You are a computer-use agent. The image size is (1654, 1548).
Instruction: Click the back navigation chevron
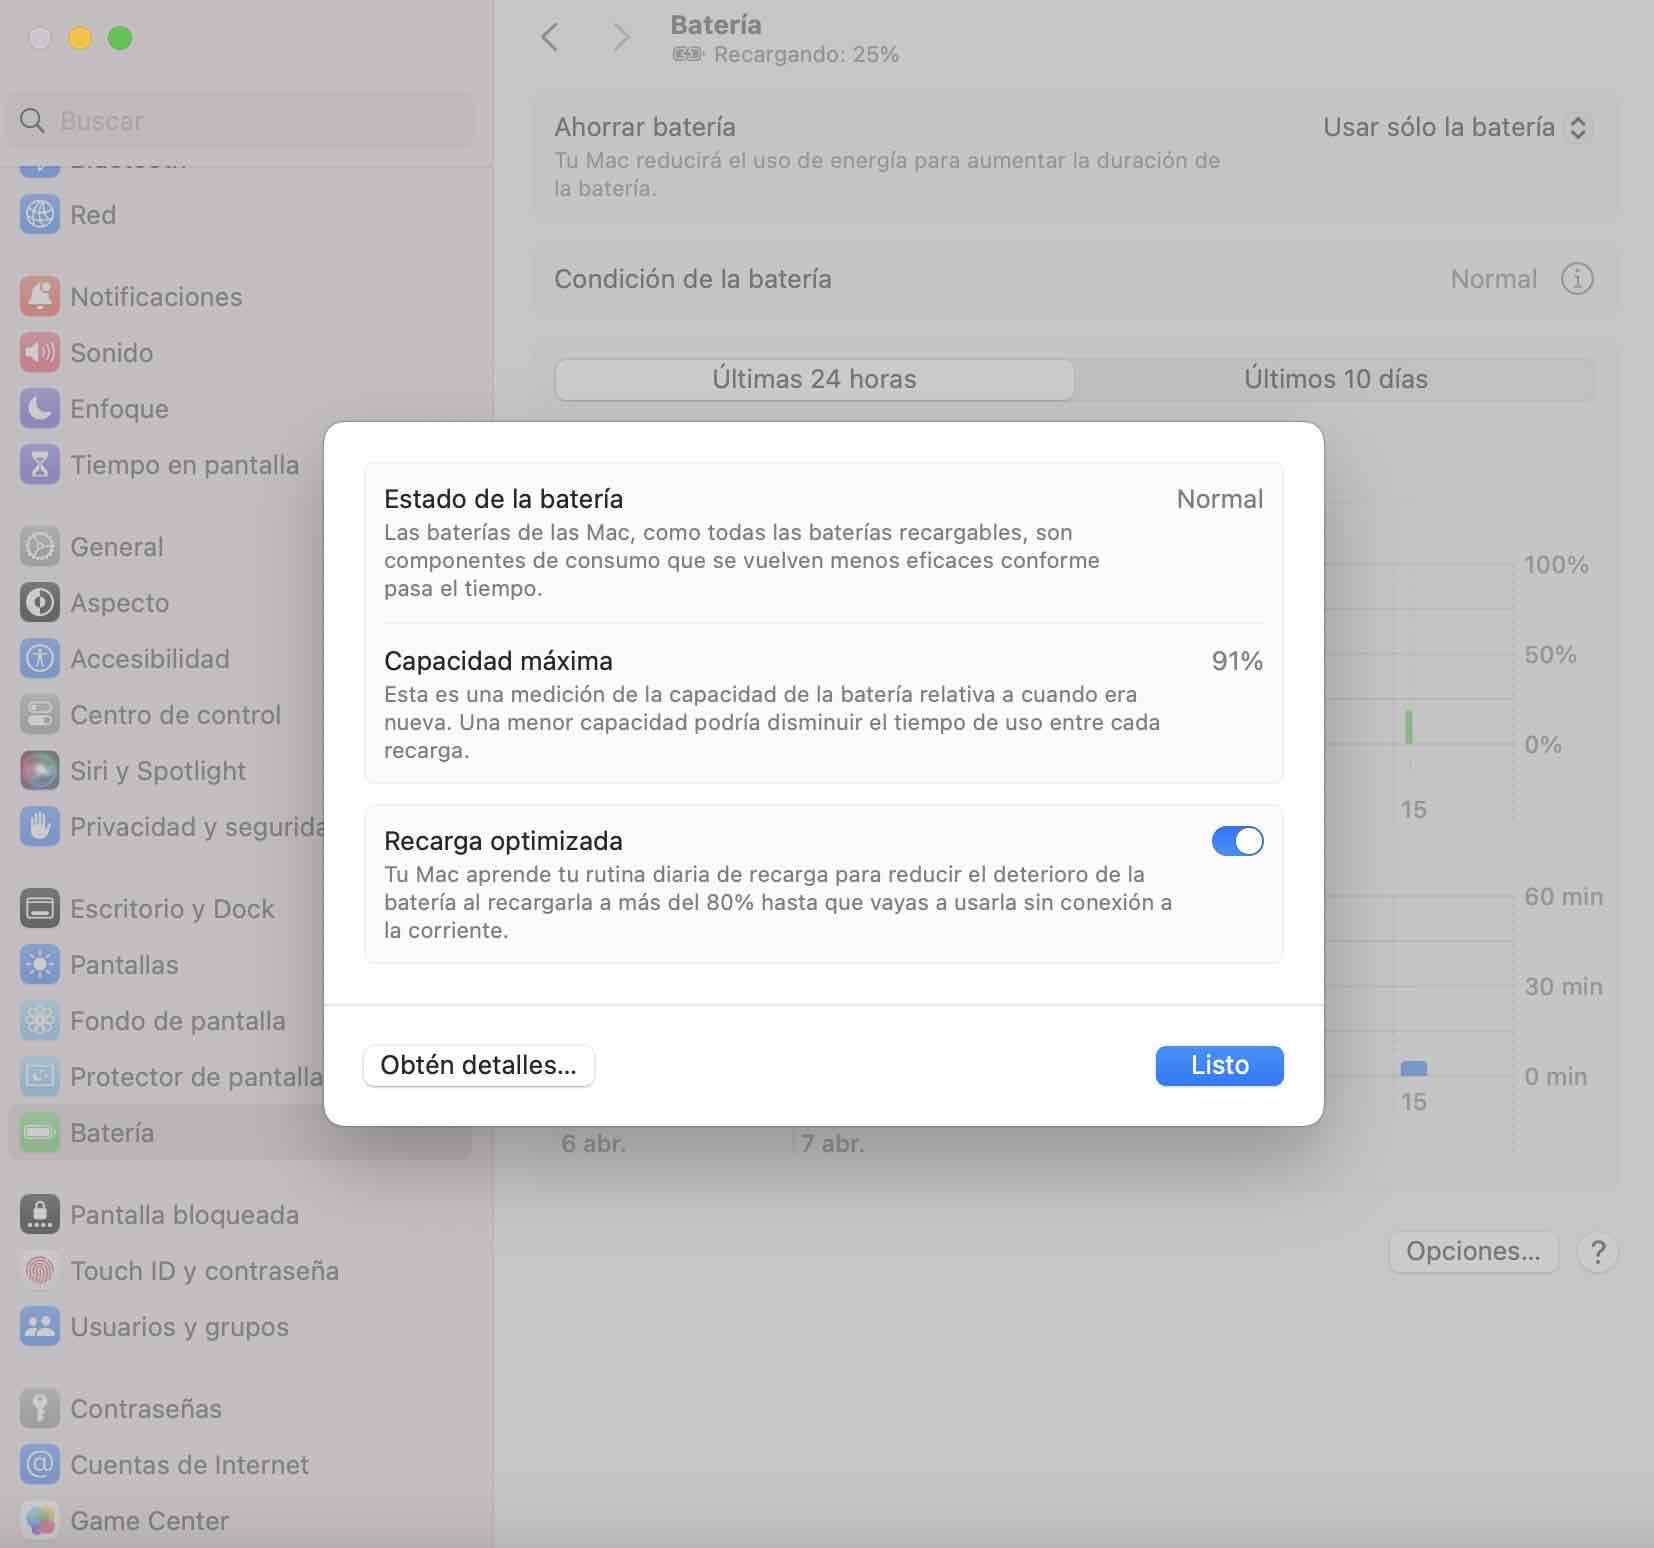pos(549,38)
